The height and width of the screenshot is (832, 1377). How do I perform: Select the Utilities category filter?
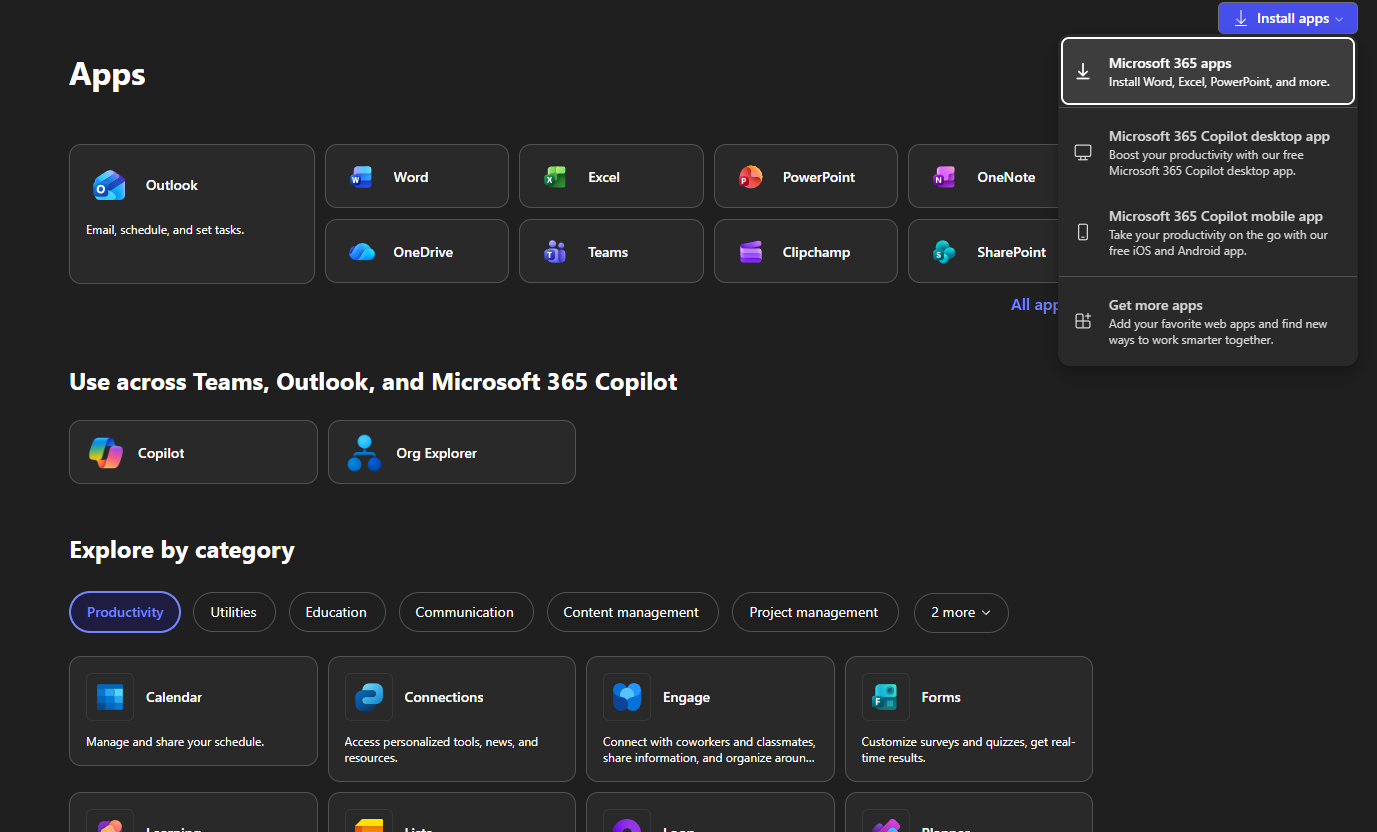[x=233, y=612]
